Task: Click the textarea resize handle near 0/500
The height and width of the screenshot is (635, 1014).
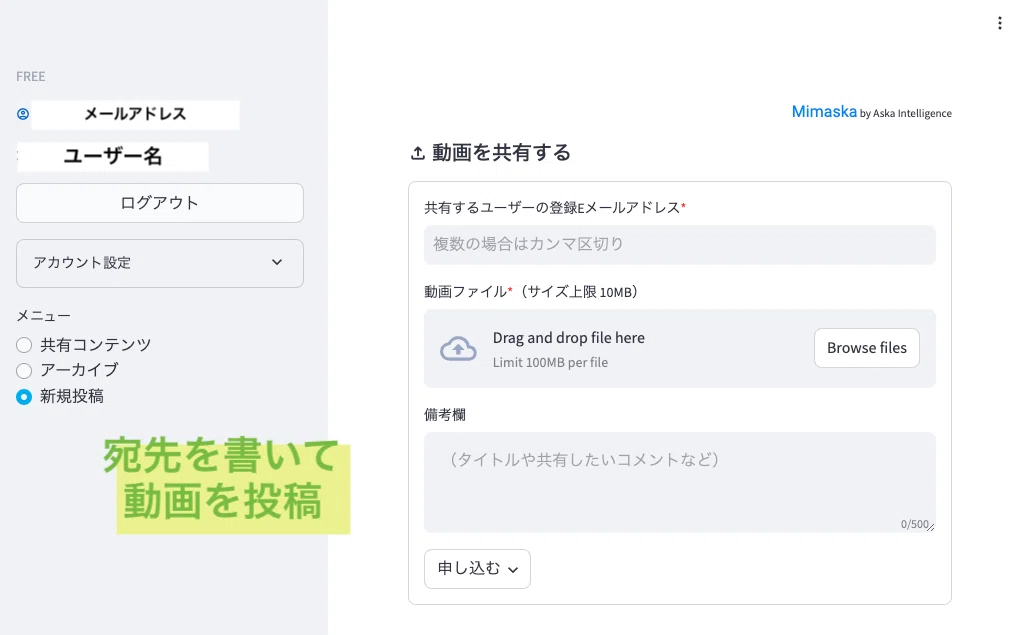Action: click(x=931, y=528)
